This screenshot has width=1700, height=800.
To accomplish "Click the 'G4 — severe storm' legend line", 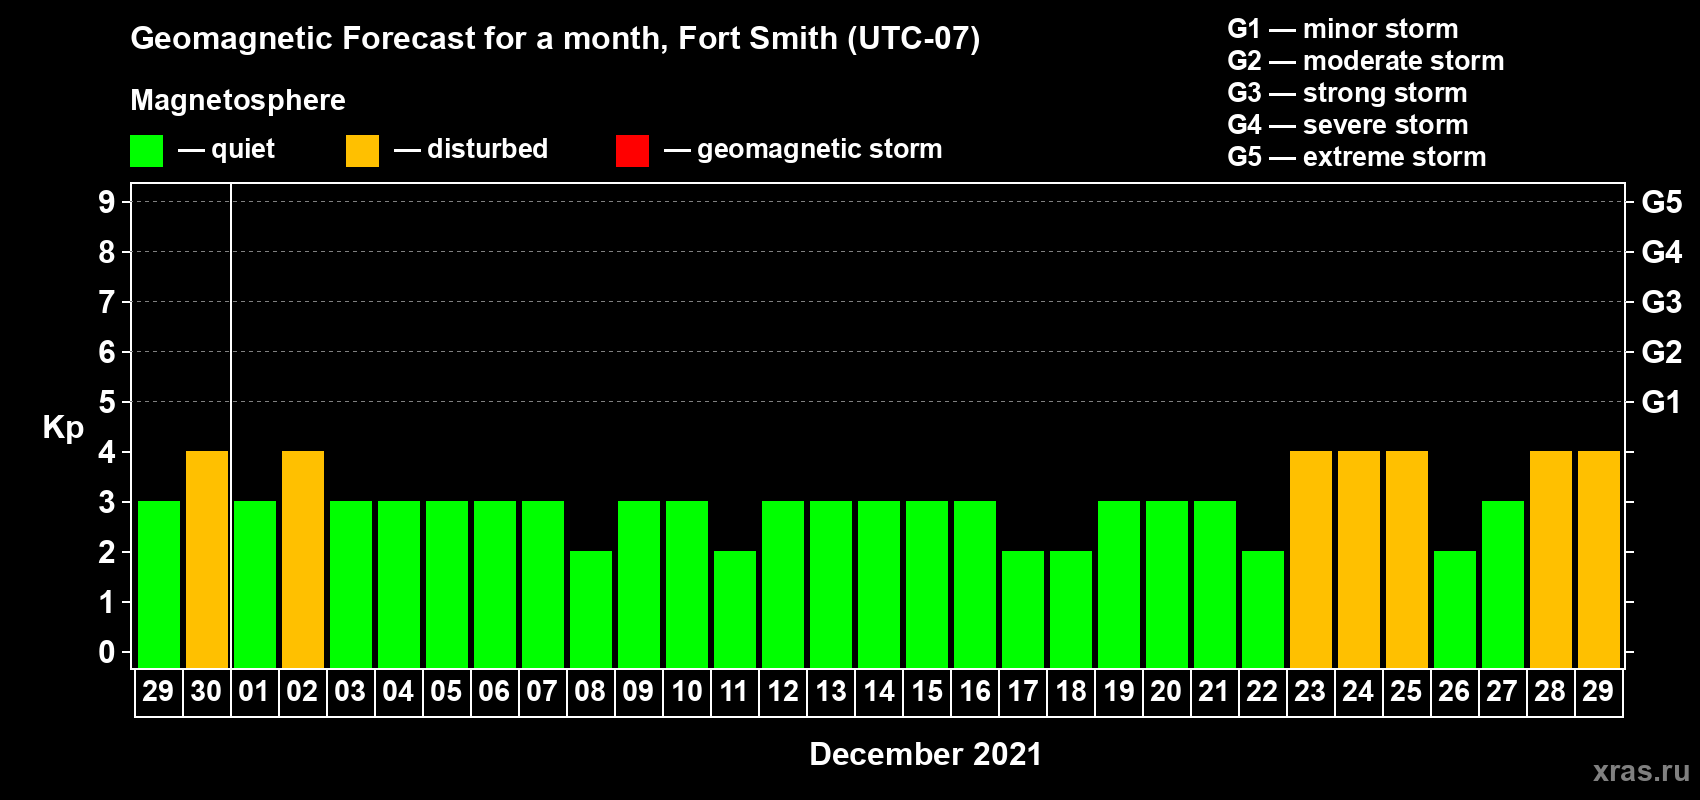I will coord(1348,125).
